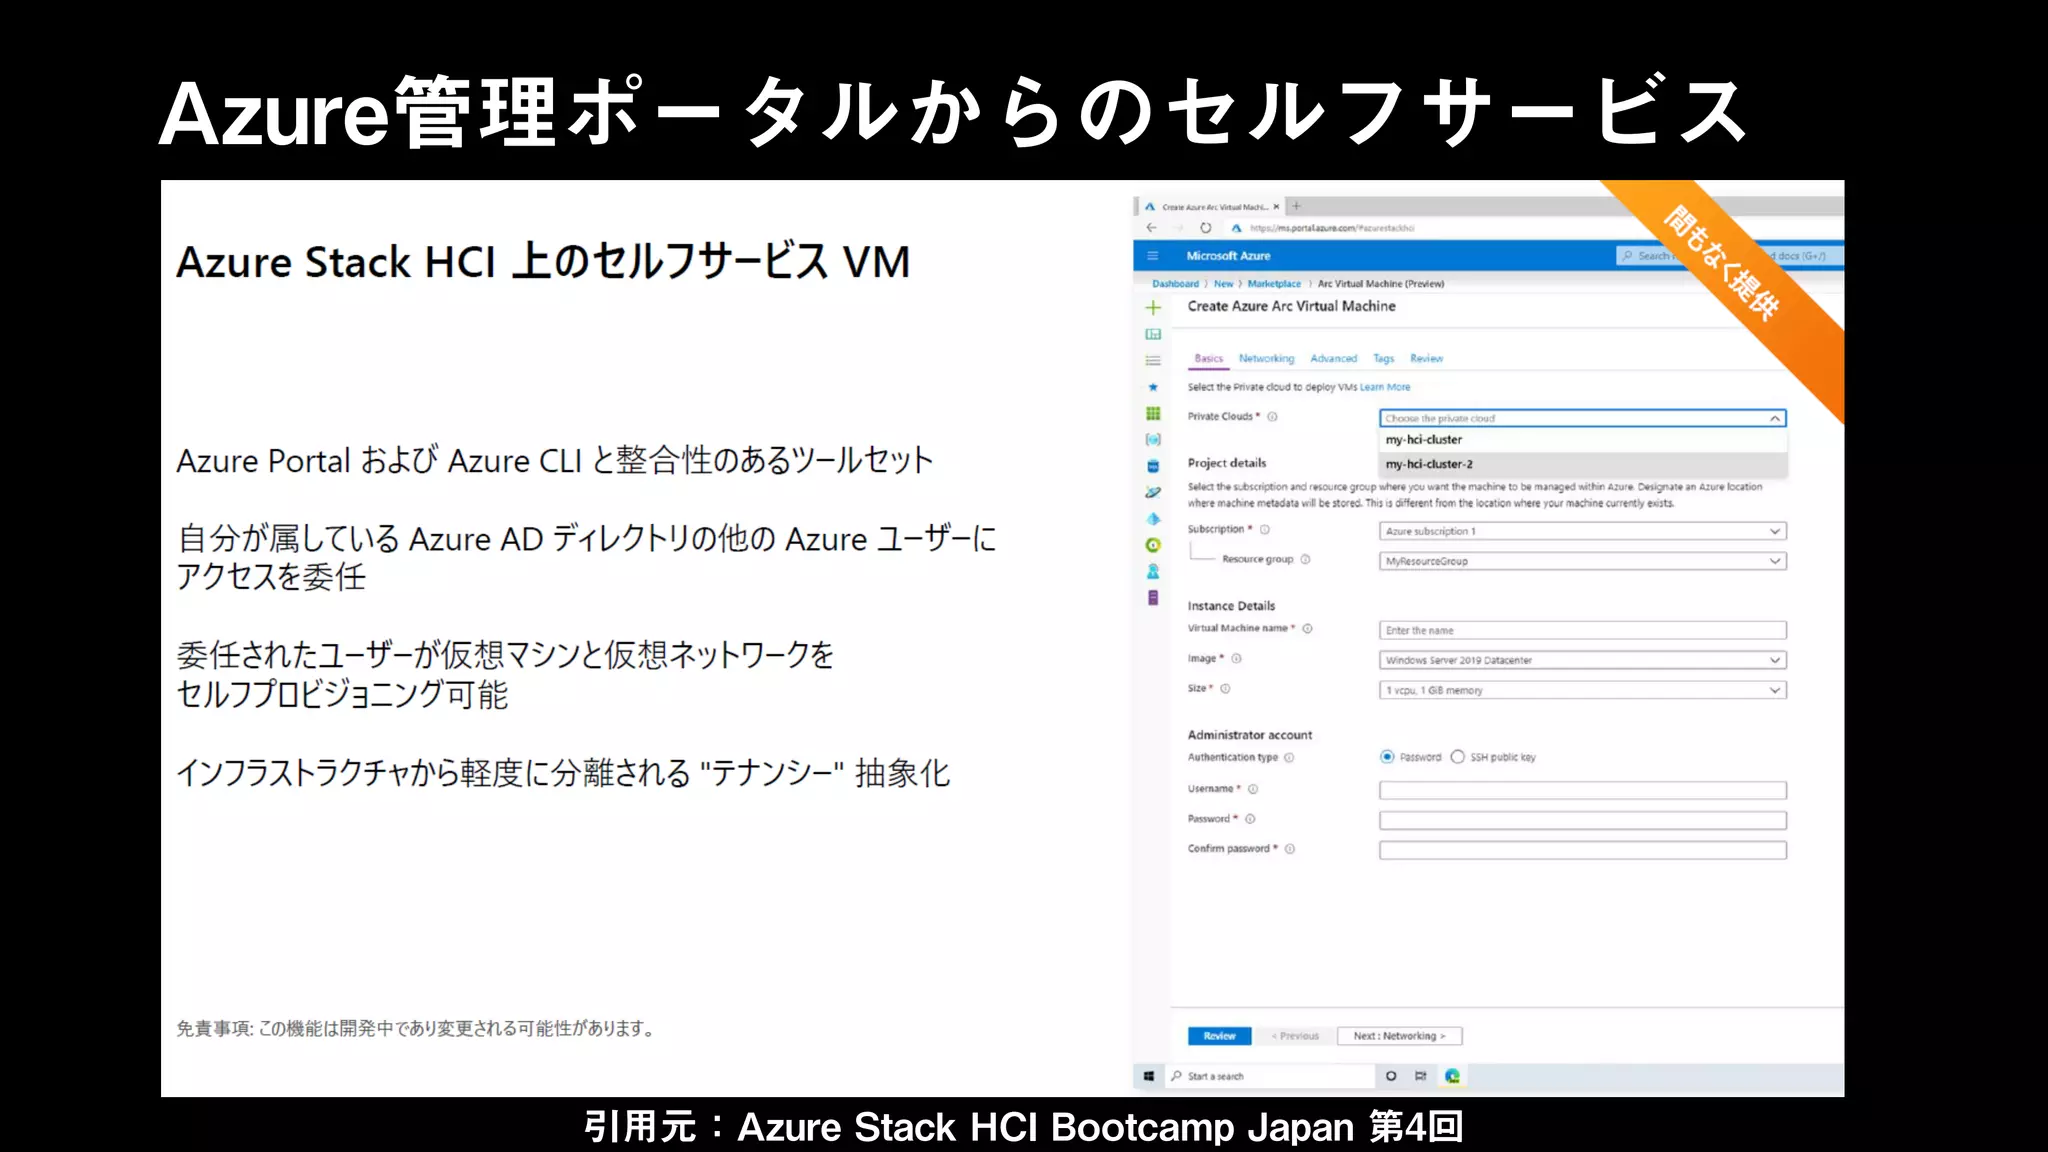Click the blue person avatar sidebar icon
This screenshot has width=2048, height=1152.
[1153, 571]
